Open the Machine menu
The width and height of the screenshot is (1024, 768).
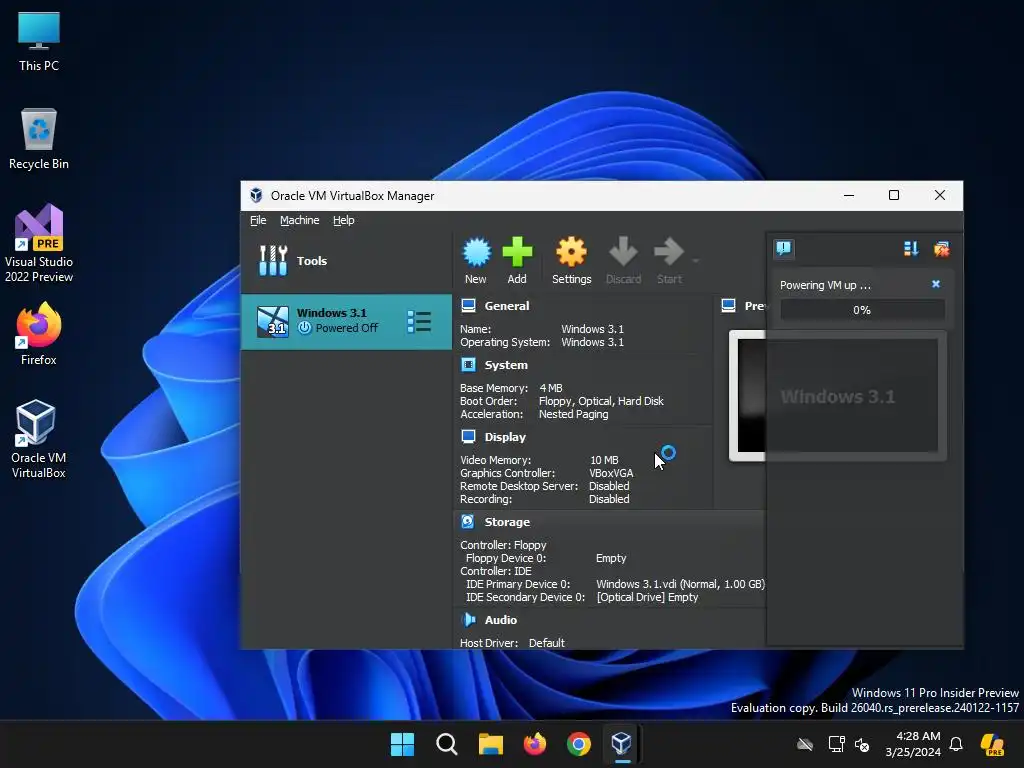(300, 221)
